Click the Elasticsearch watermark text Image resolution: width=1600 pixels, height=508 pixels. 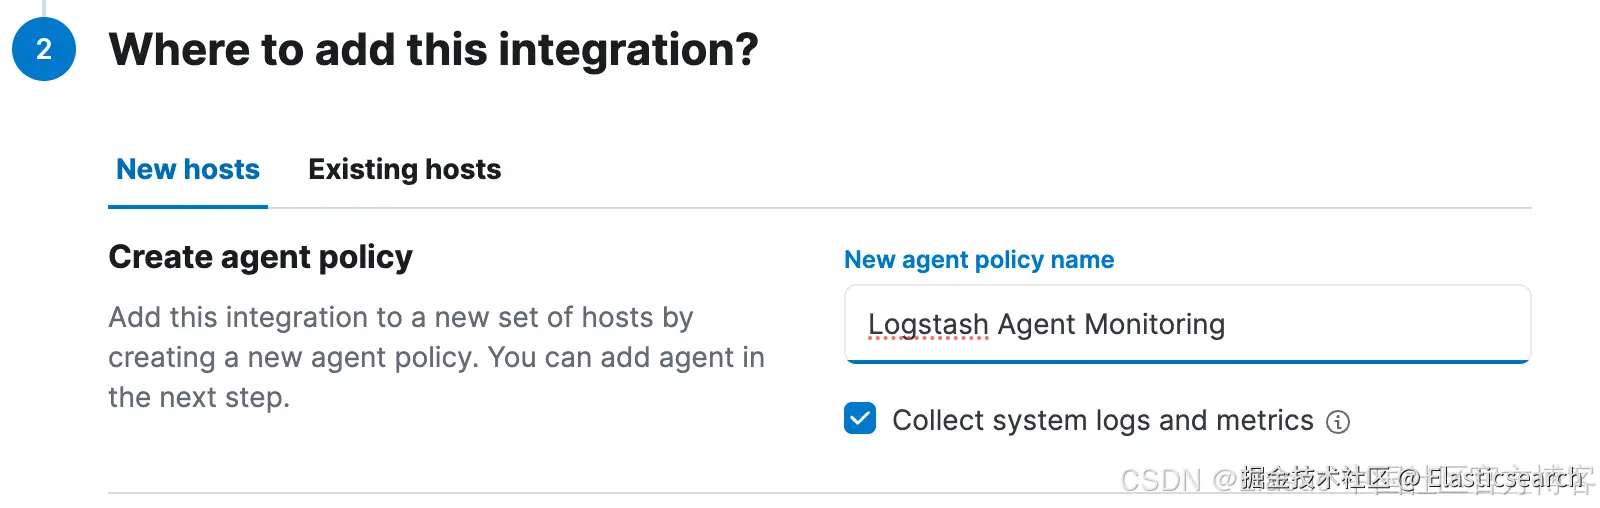pos(1504,479)
